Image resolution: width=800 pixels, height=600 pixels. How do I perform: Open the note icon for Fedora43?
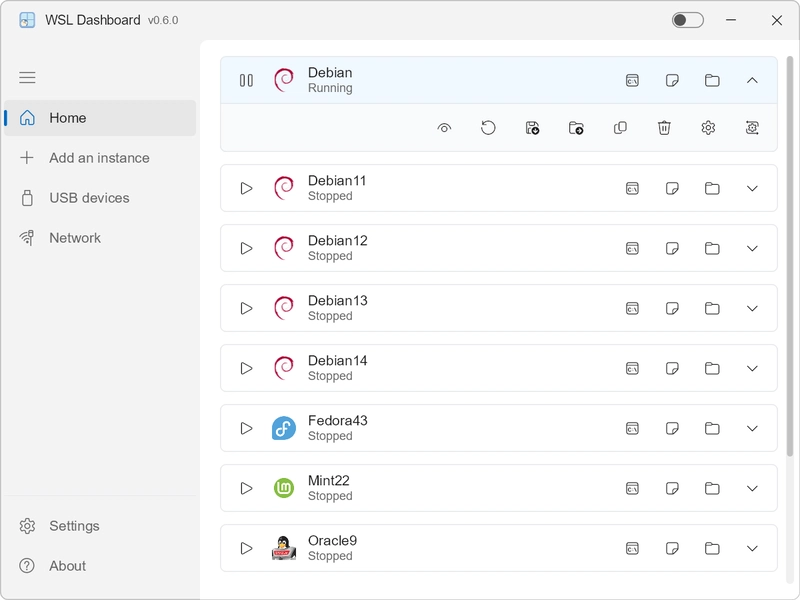click(x=672, y=428)
